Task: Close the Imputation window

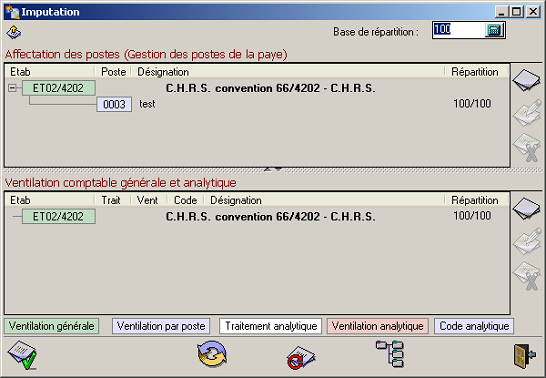Action: coord(533,12)
